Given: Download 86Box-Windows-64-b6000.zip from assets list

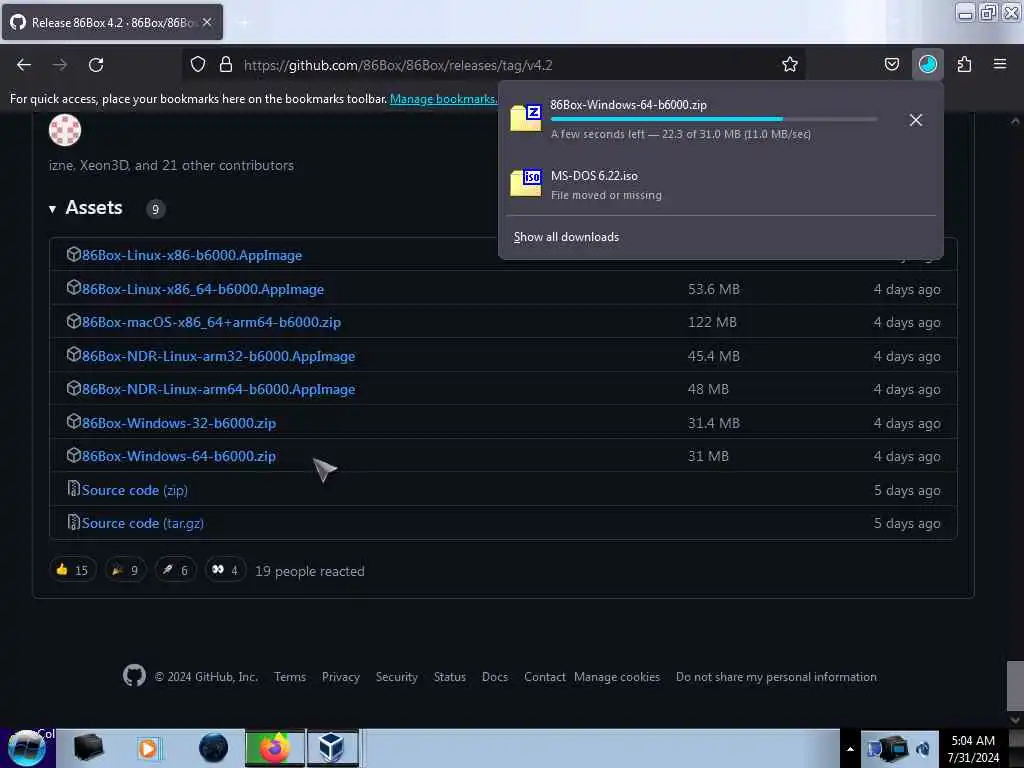Looking at the screenshot, I should point(178,456).
